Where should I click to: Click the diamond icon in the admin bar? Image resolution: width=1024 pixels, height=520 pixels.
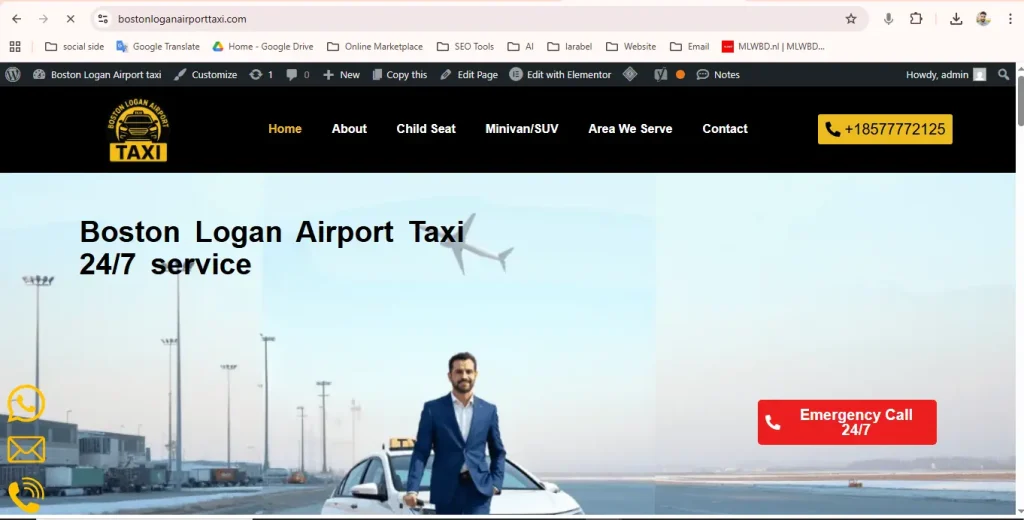coord(630,74)
